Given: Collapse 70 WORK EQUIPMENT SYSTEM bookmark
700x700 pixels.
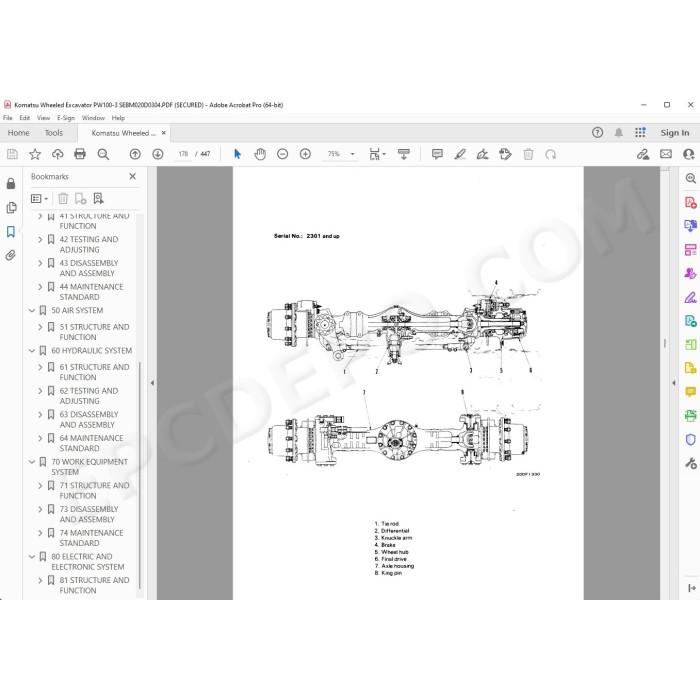Looking at the screenshot, I should click(x=32, y=462).
